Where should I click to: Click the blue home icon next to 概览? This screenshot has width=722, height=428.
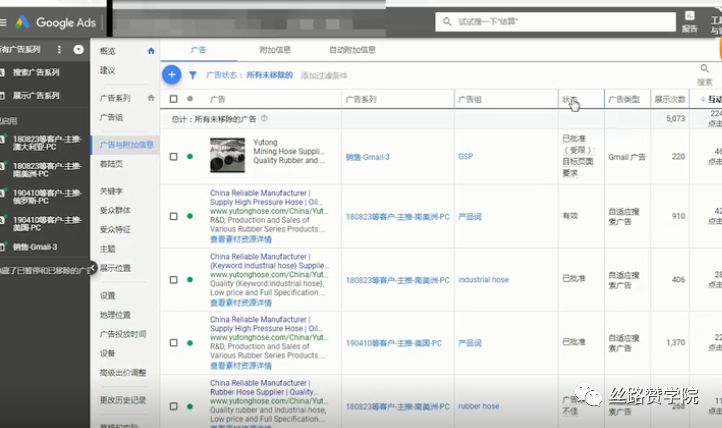tap(151, 51)
